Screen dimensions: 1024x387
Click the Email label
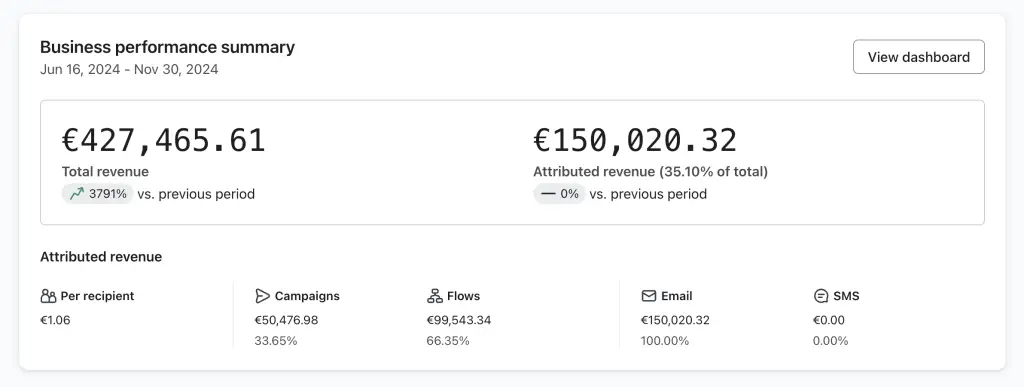[677, 296]
